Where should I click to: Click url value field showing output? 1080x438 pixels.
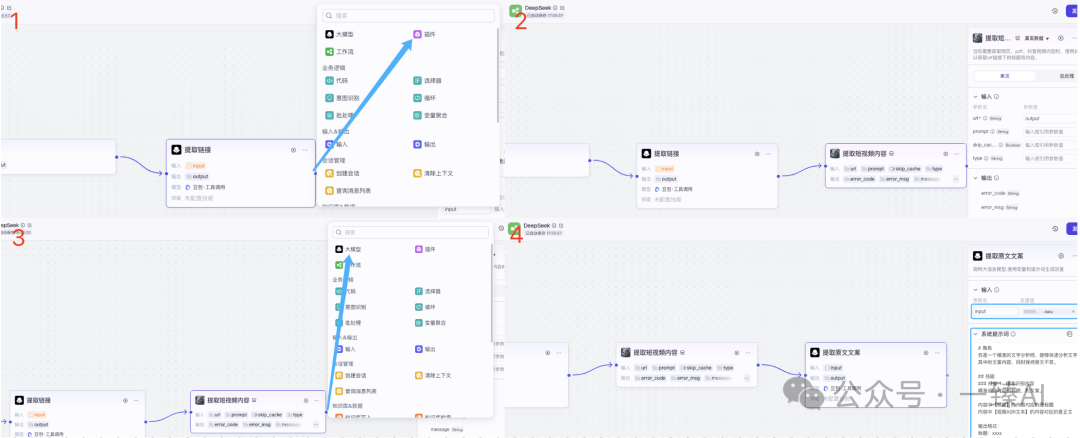point(1051,118)
